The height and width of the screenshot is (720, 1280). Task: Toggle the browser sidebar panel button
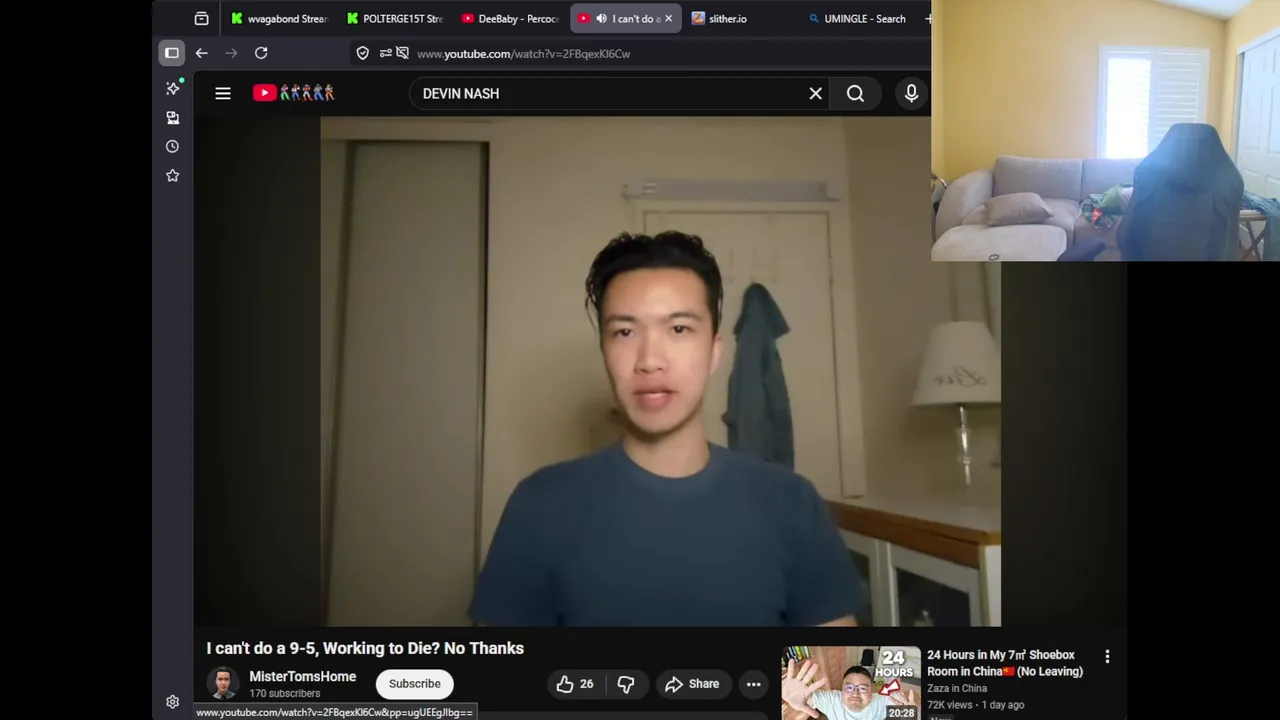coord(172,53)
